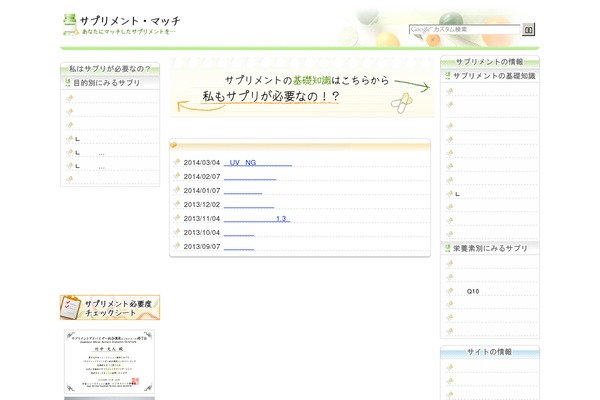Click the pin icon beside 2014/02/07

pyautogui.click(x=176, y=176)
